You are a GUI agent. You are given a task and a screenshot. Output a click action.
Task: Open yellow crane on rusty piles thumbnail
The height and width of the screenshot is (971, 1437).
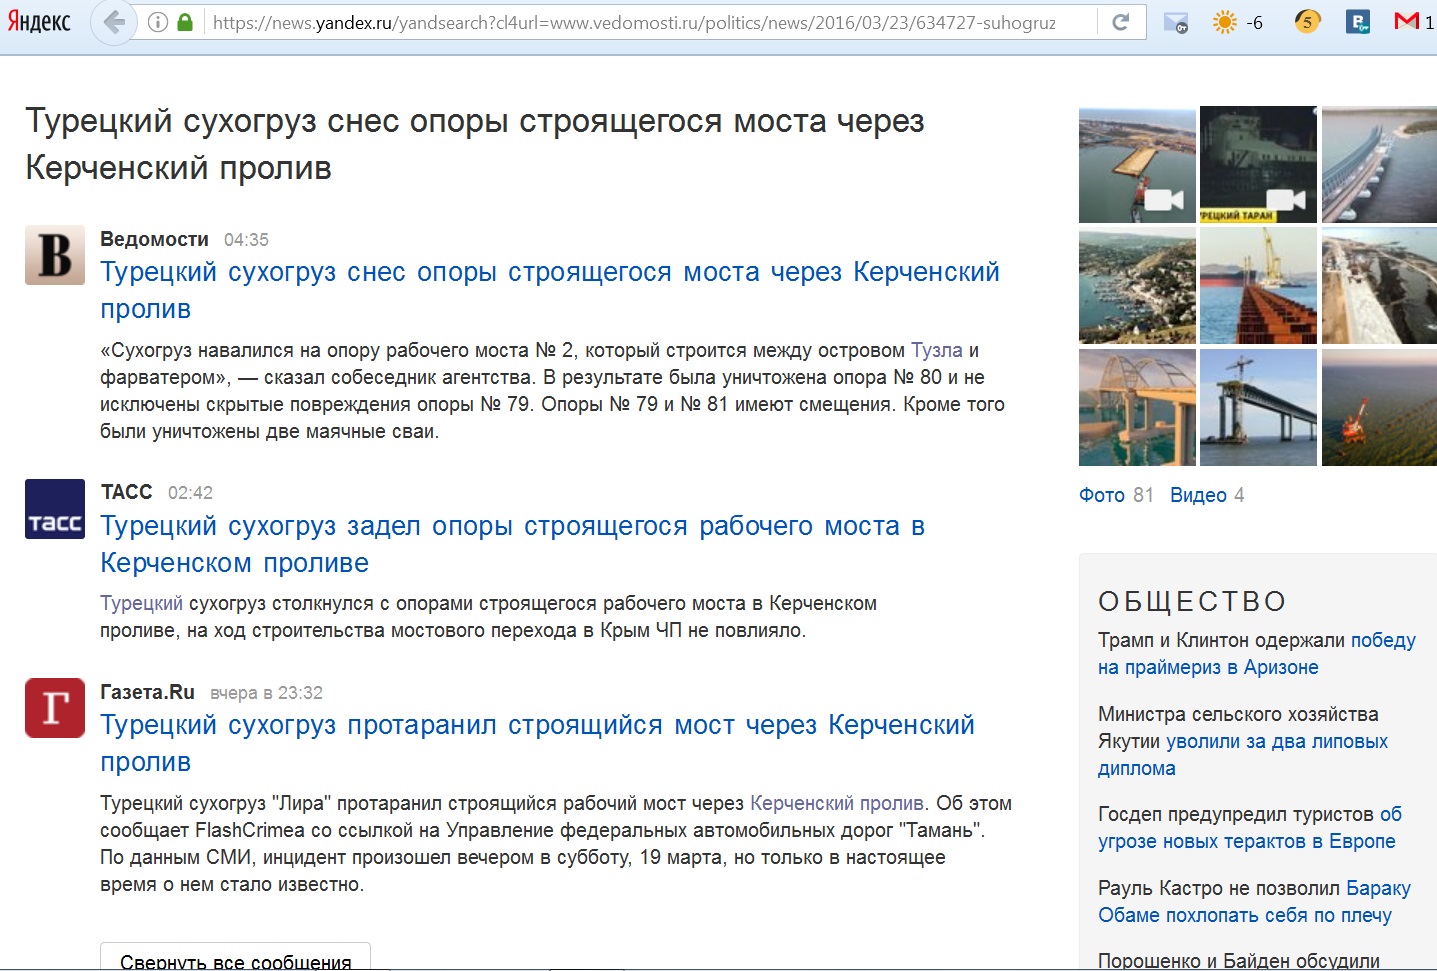click(x=1258, y=286)
